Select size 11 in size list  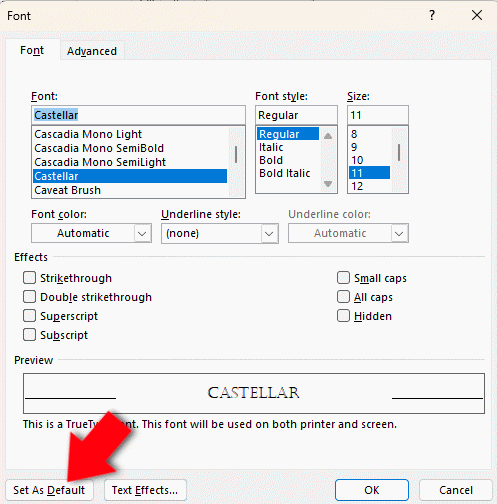(369, 173)
